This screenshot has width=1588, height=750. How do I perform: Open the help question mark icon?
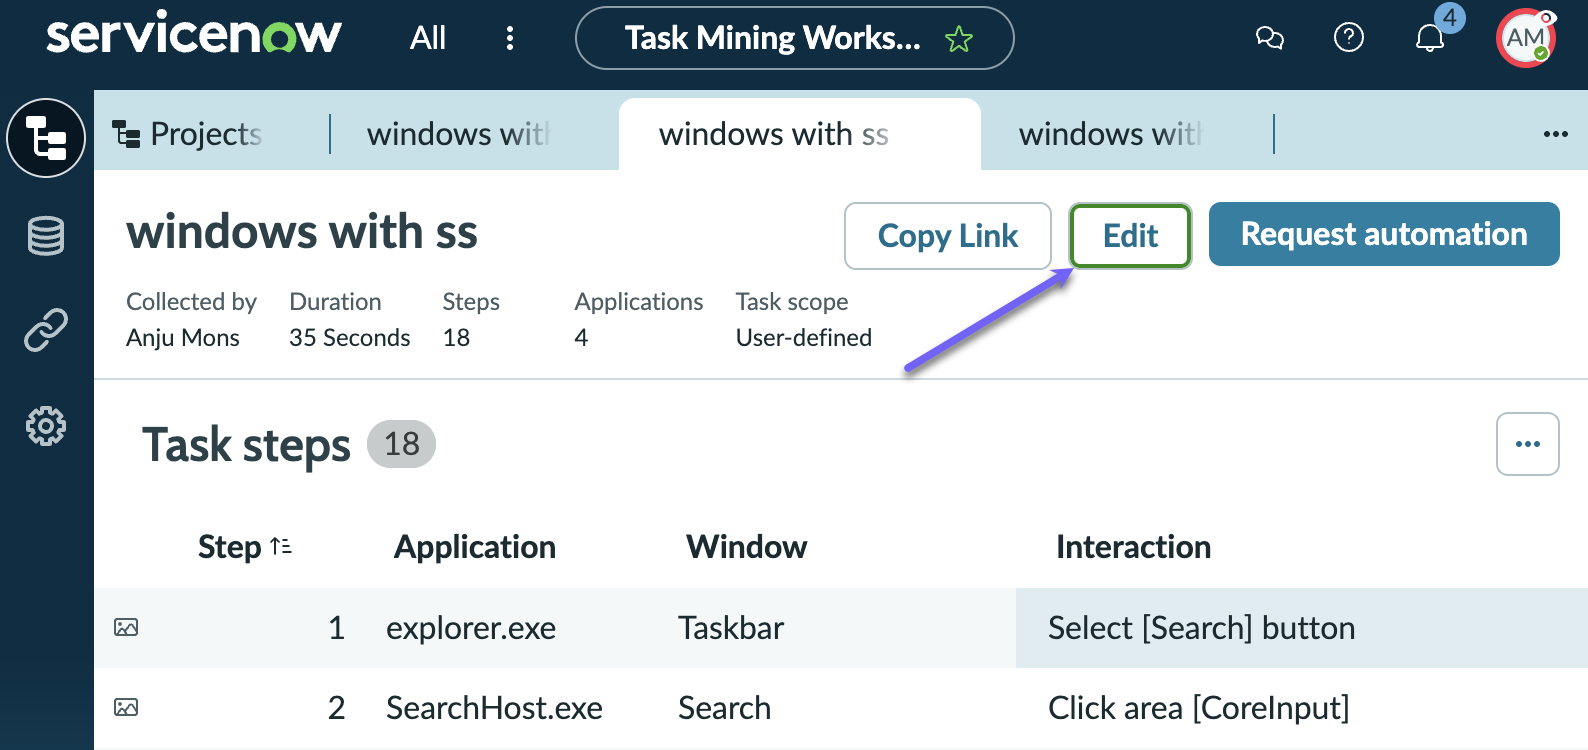click(1349, 38)
